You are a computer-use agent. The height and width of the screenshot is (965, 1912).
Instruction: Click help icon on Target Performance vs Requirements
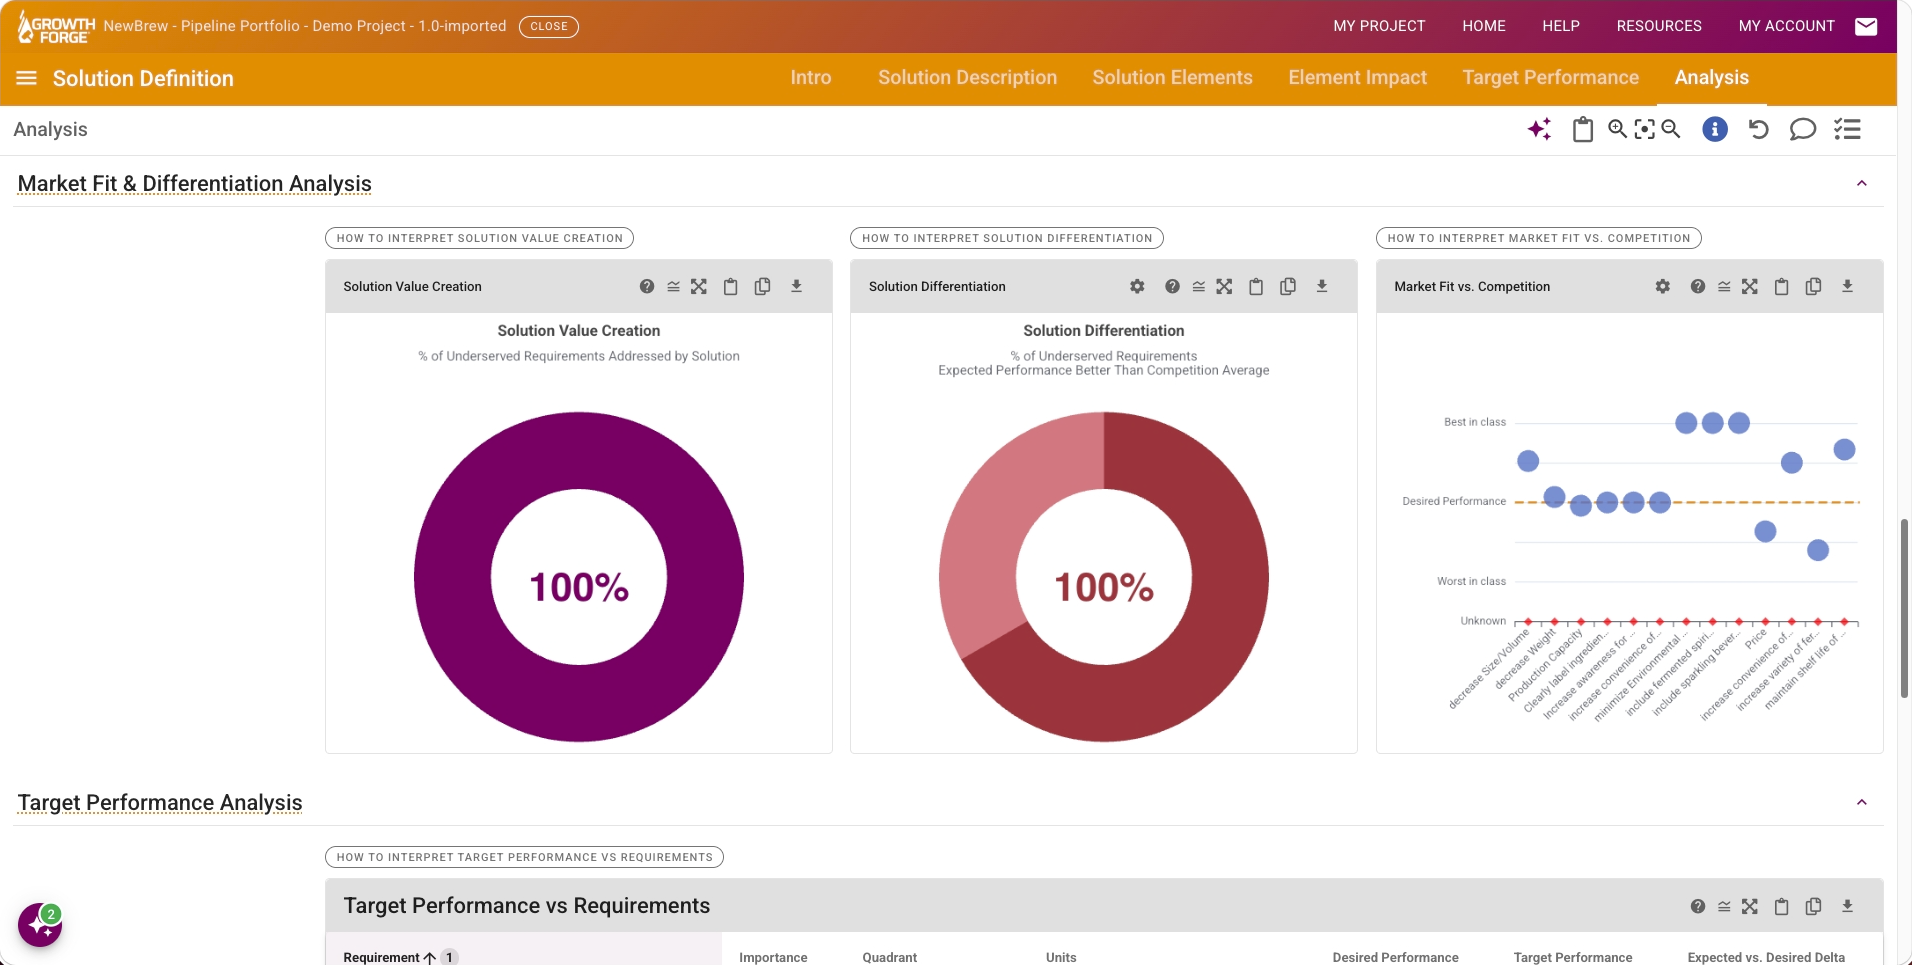[1698, 907]
